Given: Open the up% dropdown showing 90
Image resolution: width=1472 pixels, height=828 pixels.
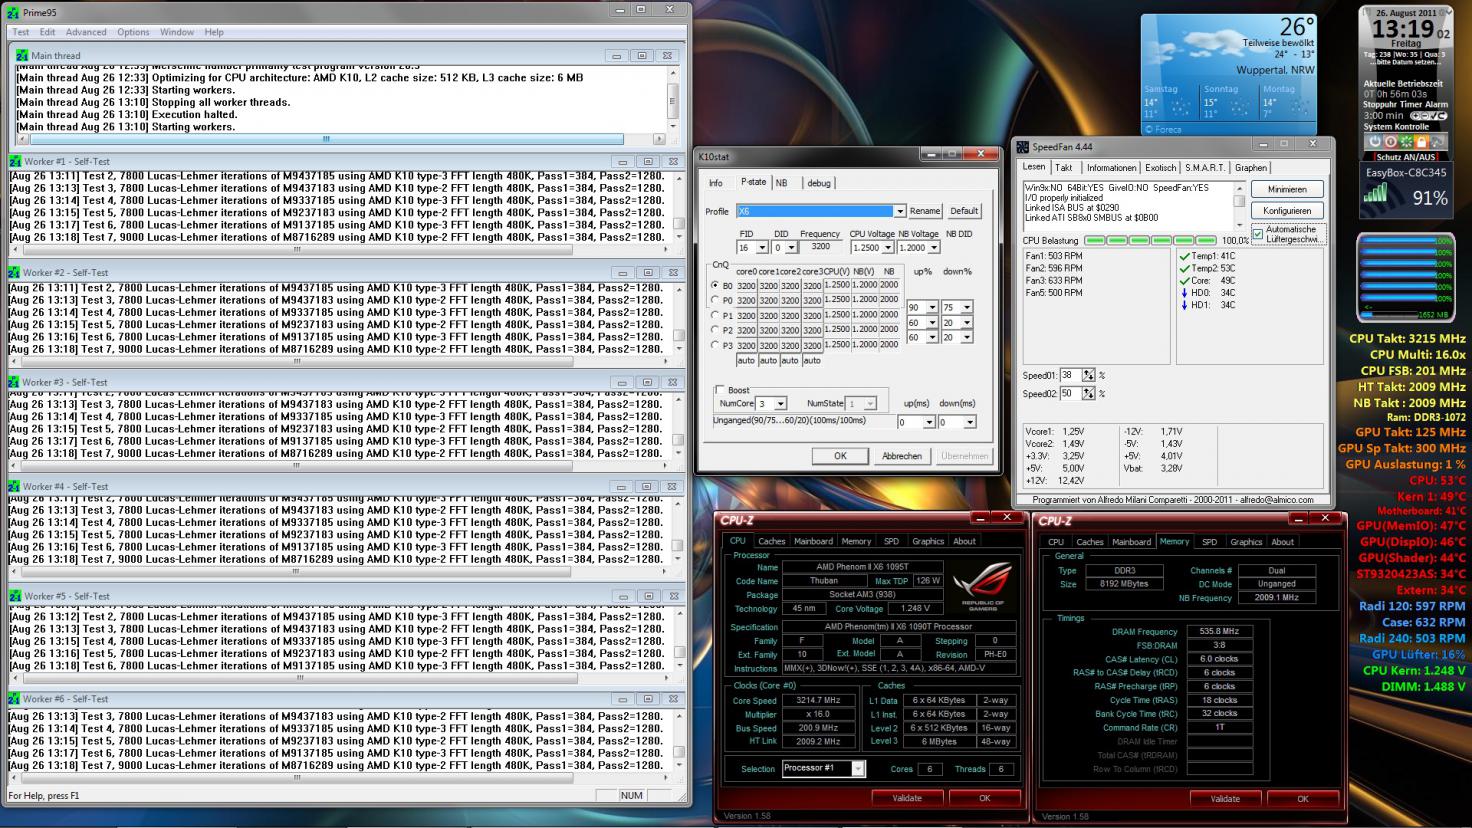Looking at the screenshot, I should pos(932,308).
